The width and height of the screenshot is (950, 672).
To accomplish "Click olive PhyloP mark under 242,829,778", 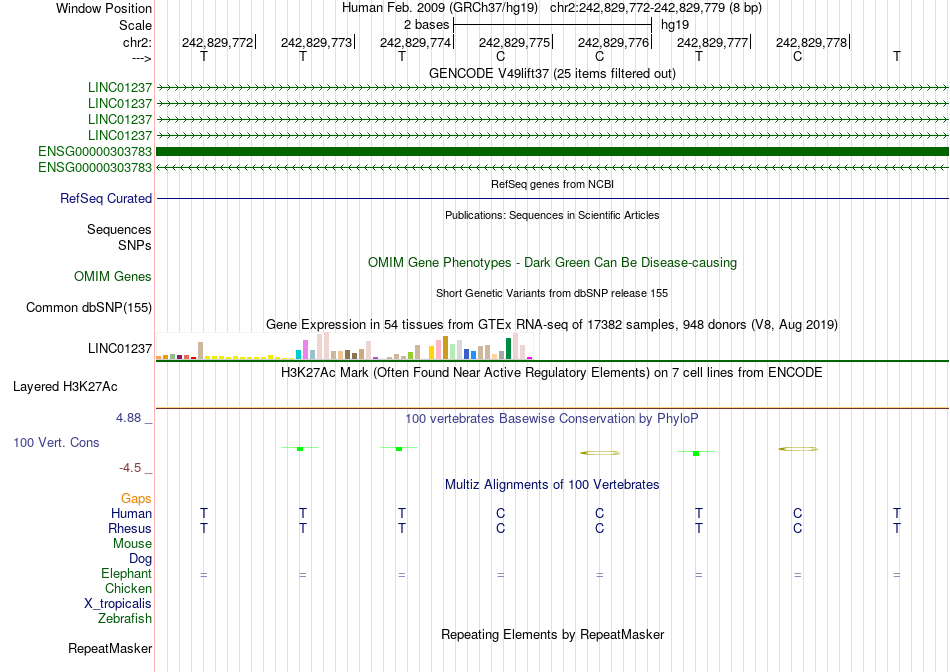I will point(798,449).
